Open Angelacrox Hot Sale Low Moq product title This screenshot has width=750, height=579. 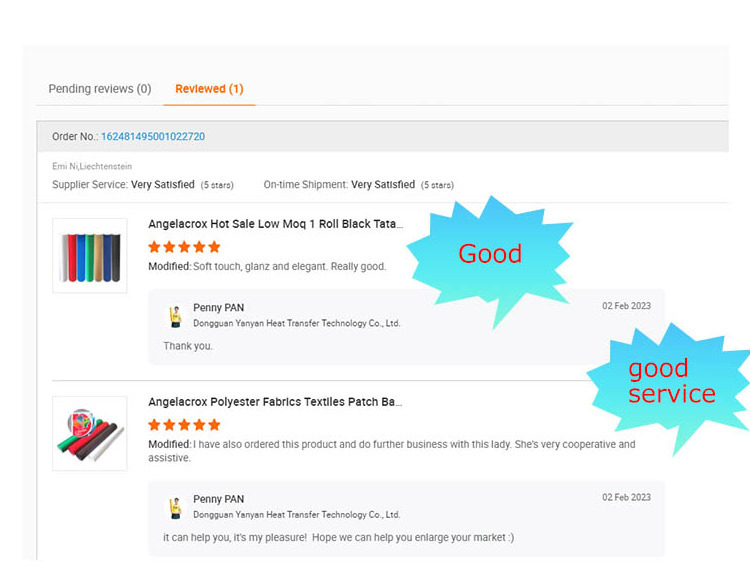(x=275, y=224)
